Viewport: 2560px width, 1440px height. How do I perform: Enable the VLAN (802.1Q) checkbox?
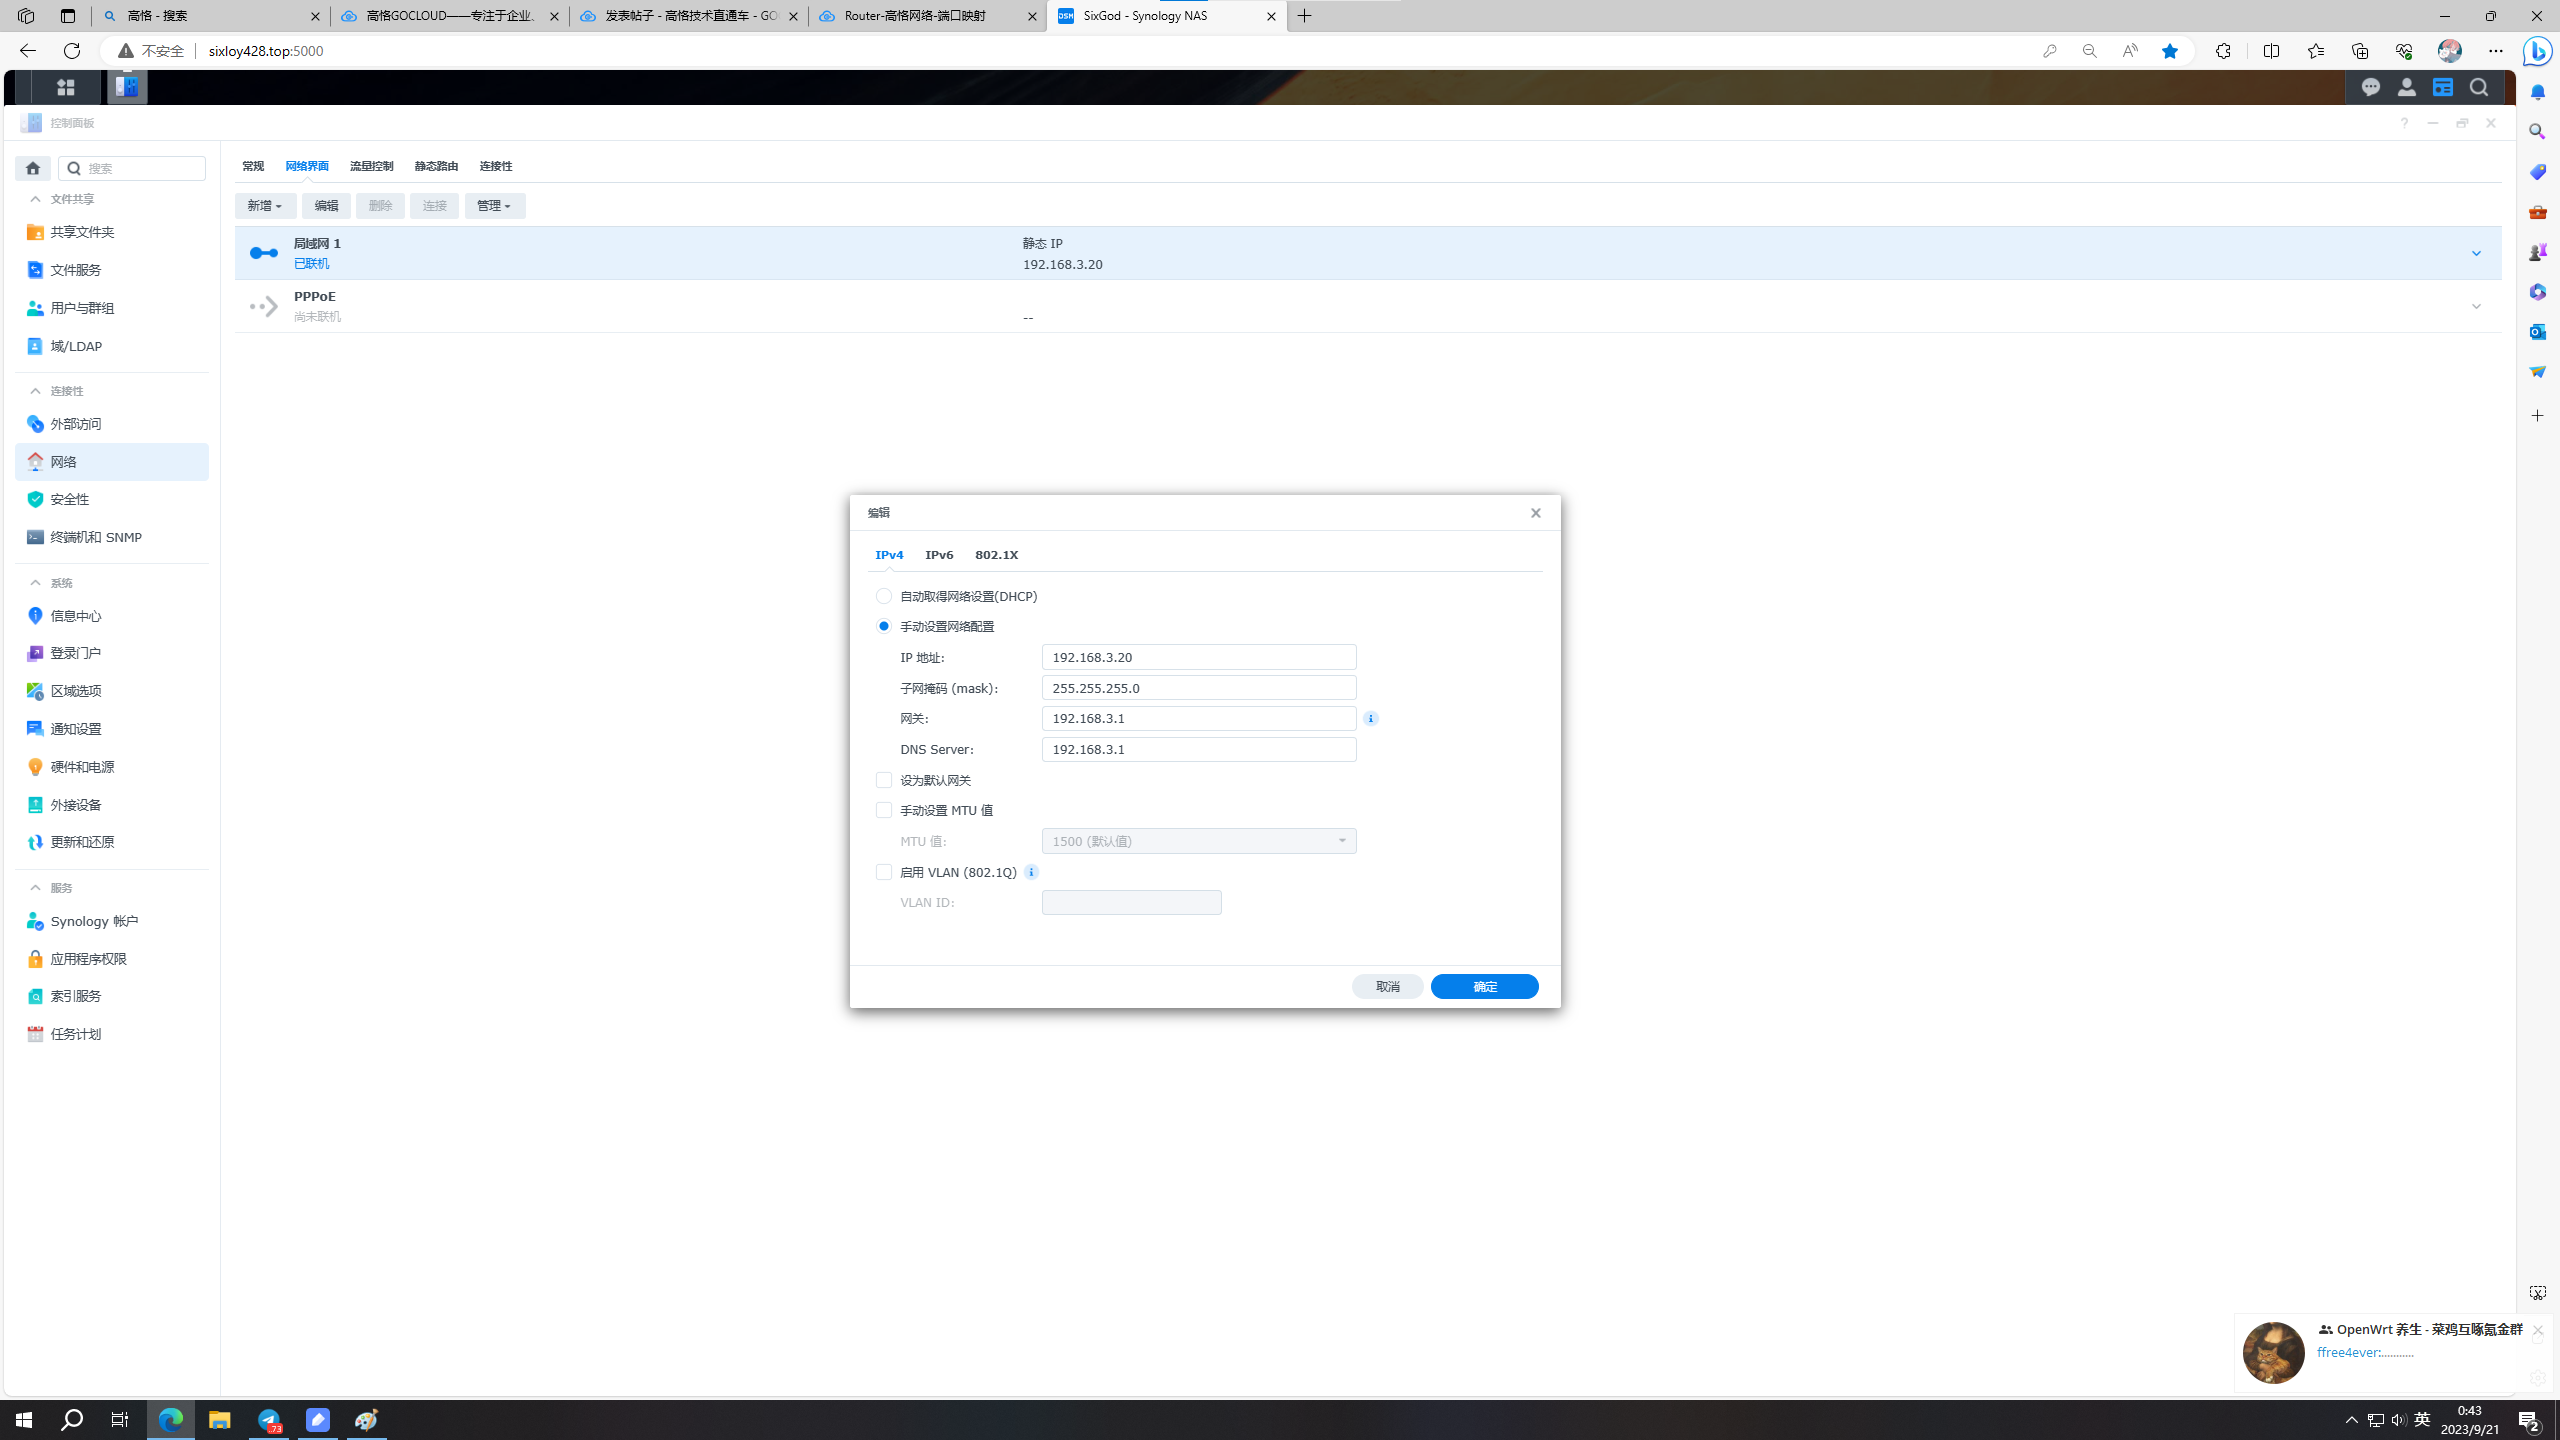tap(884, 872)
